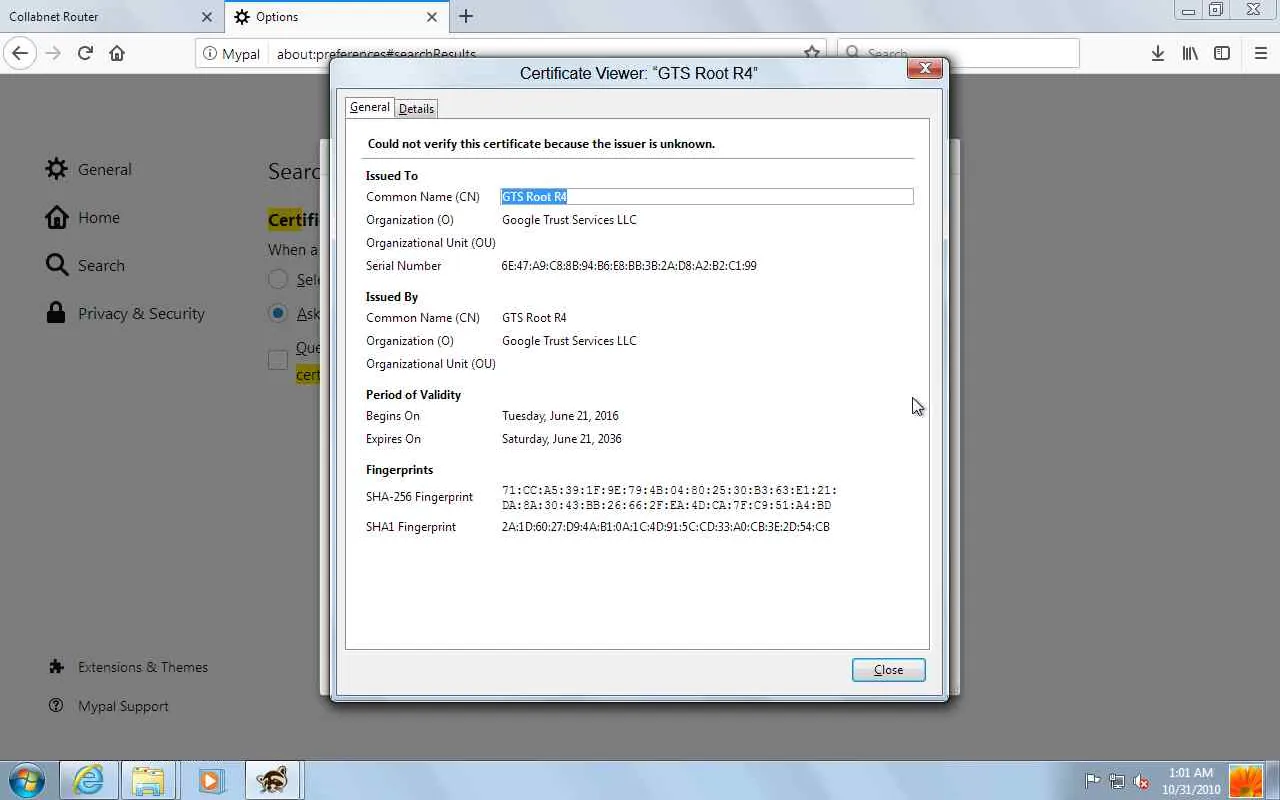1280x800 pixels.
Task: Reload the current page
Action: [85, 53]
